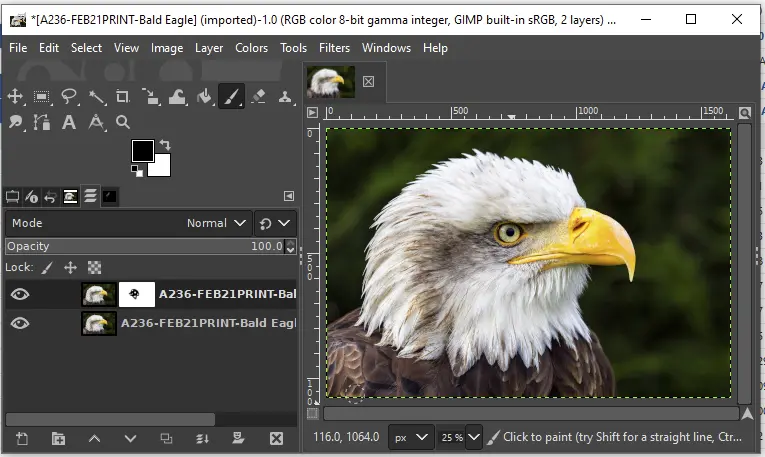Open the px units dropdown

pos(412,437)
